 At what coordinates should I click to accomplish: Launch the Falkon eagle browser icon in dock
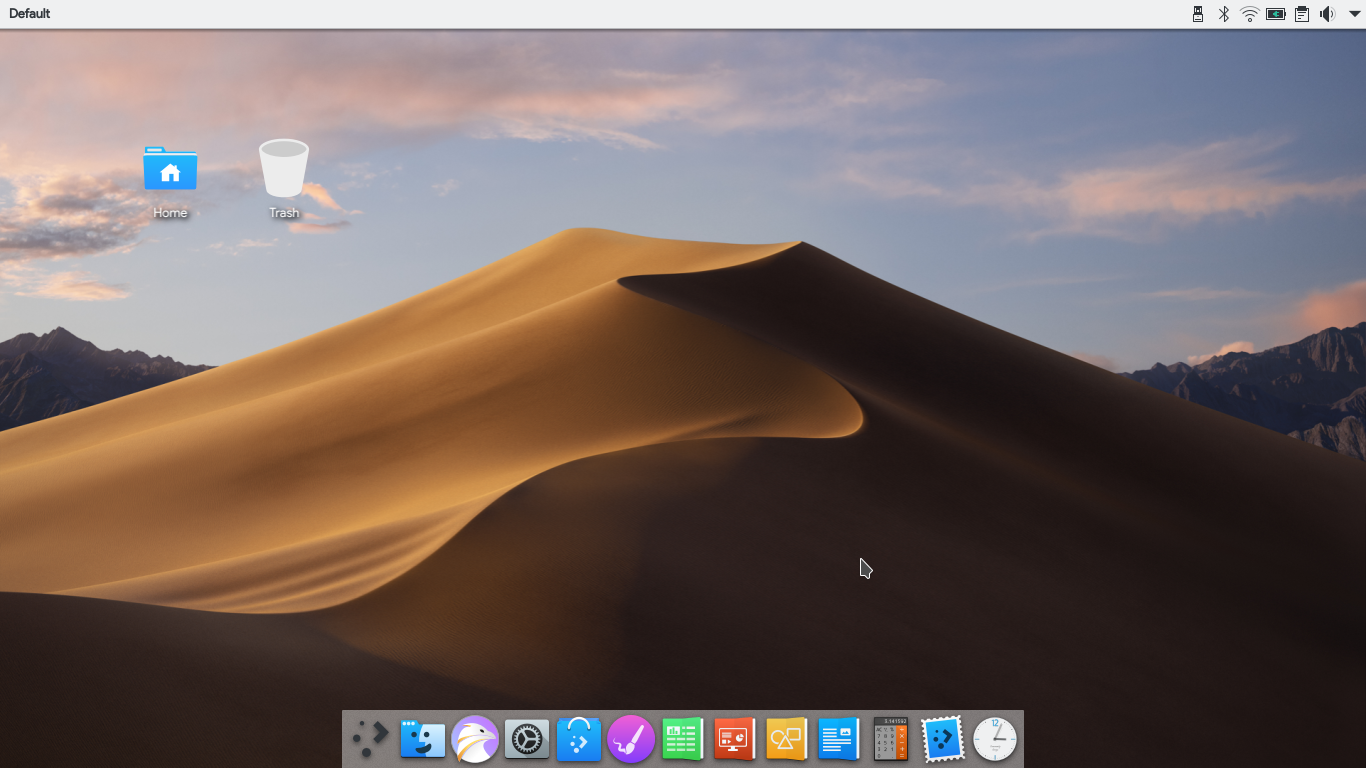click(475, 740)
